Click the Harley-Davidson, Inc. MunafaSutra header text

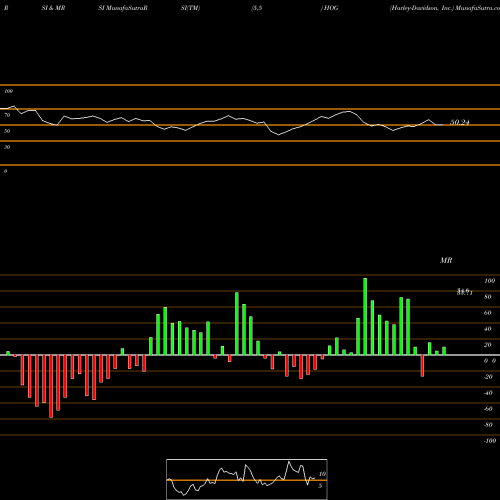pos(445,8)
